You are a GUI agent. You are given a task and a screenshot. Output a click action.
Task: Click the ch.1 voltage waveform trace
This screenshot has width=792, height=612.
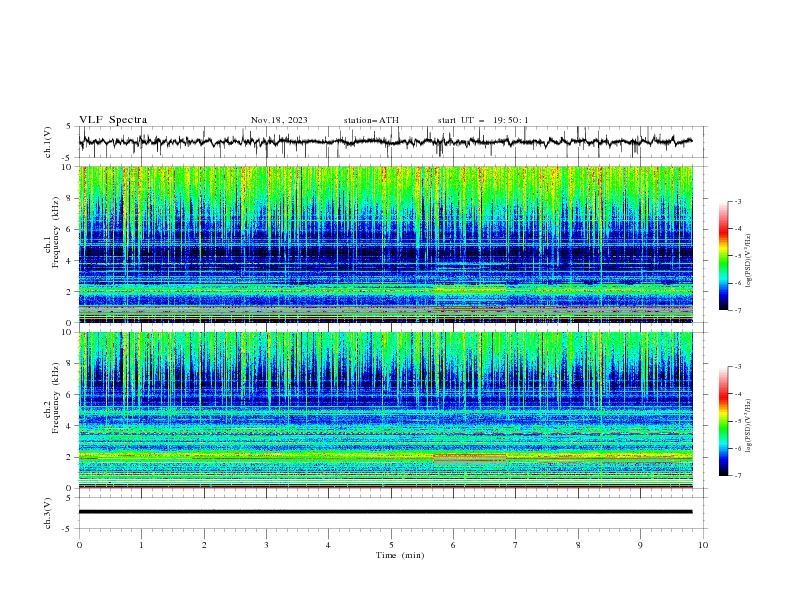pos(385,141)
